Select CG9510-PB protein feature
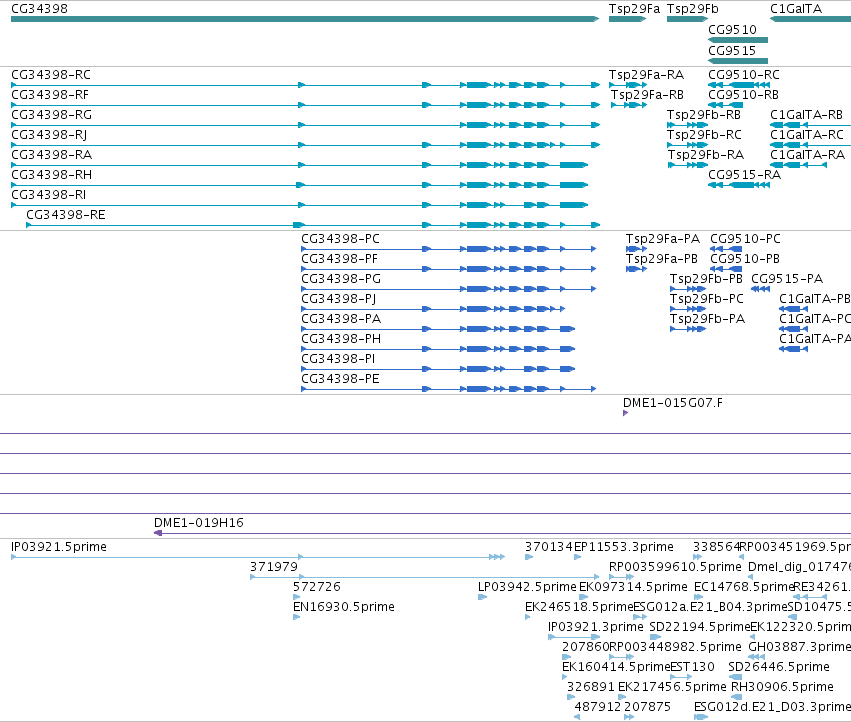 [726, 269]
